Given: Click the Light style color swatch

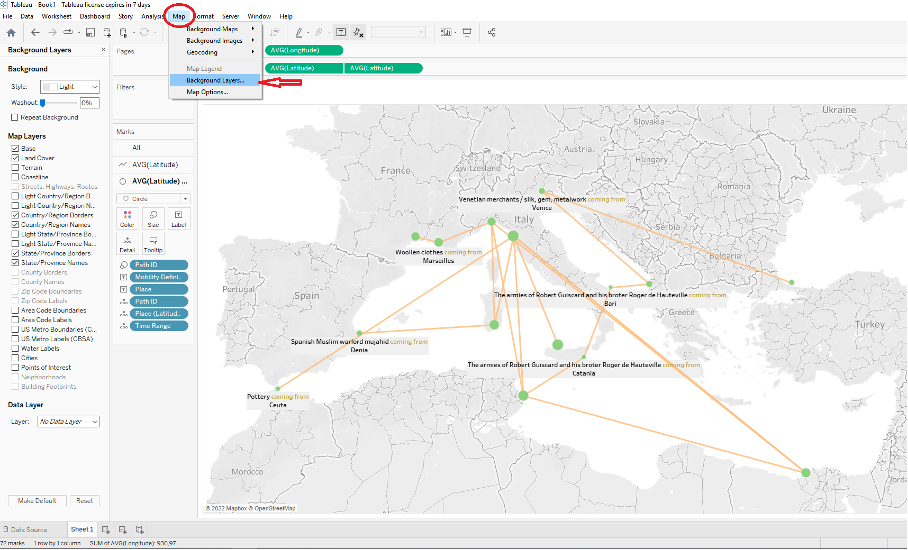Looking at the screenshot, I should coord(50,87).
